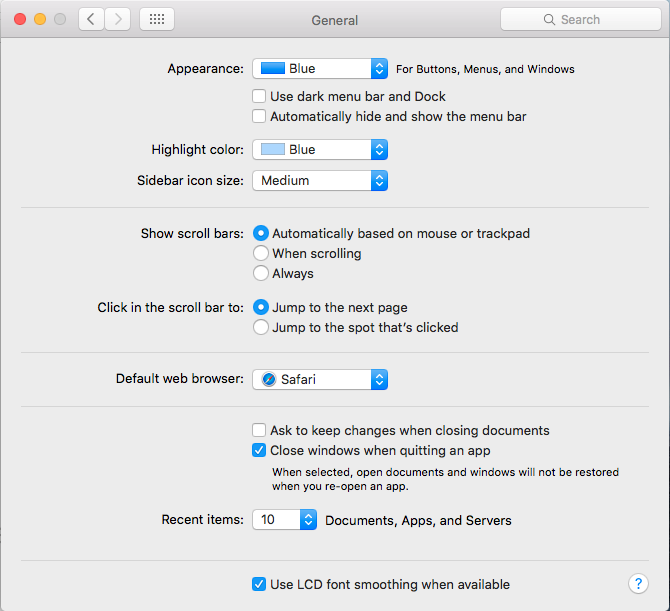Choose 'Jump to the spot that's clicked'
Viewport: 670px width, 611px height.
pyautogui.click(x=261, y=327)
